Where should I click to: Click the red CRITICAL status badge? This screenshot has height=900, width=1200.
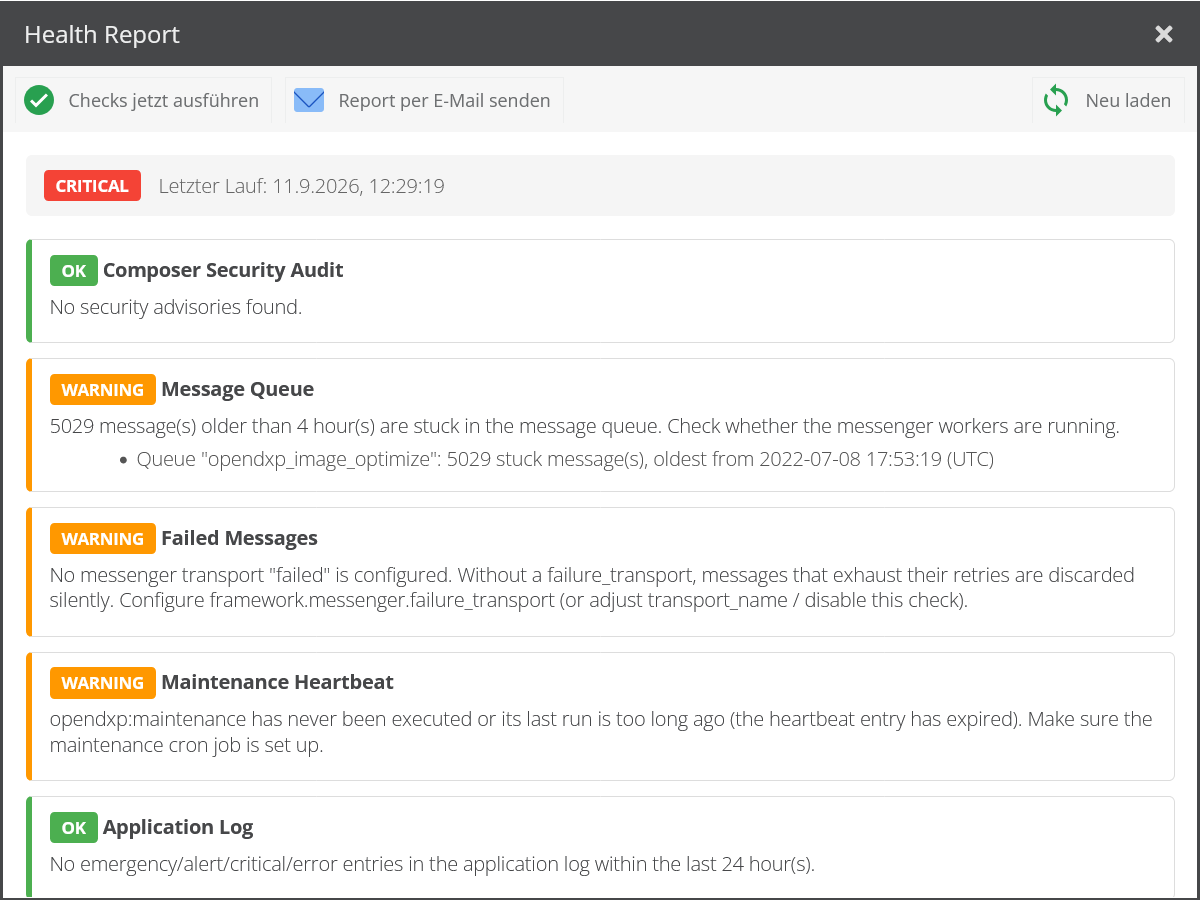tap(92, 186)
